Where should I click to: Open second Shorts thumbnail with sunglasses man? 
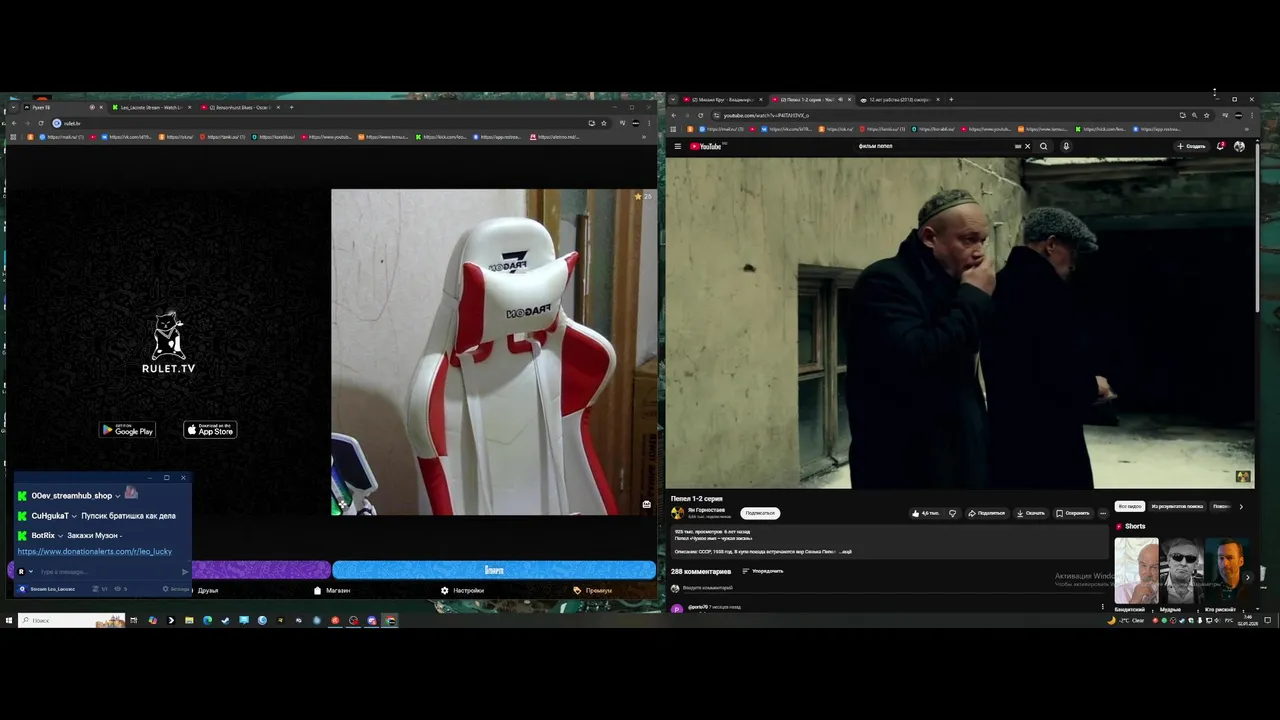(1182, 571)
